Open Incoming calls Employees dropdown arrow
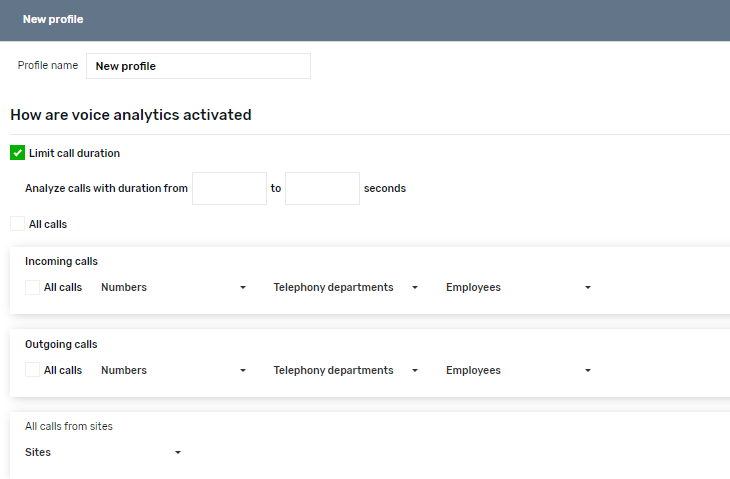Screen dimensions: 730x479 [x=587, y=288]
